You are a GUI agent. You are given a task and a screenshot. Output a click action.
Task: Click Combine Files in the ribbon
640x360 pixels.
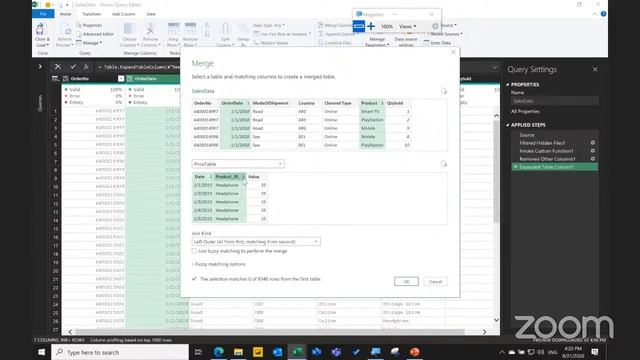pyautogui.click(x=335, y=43)
